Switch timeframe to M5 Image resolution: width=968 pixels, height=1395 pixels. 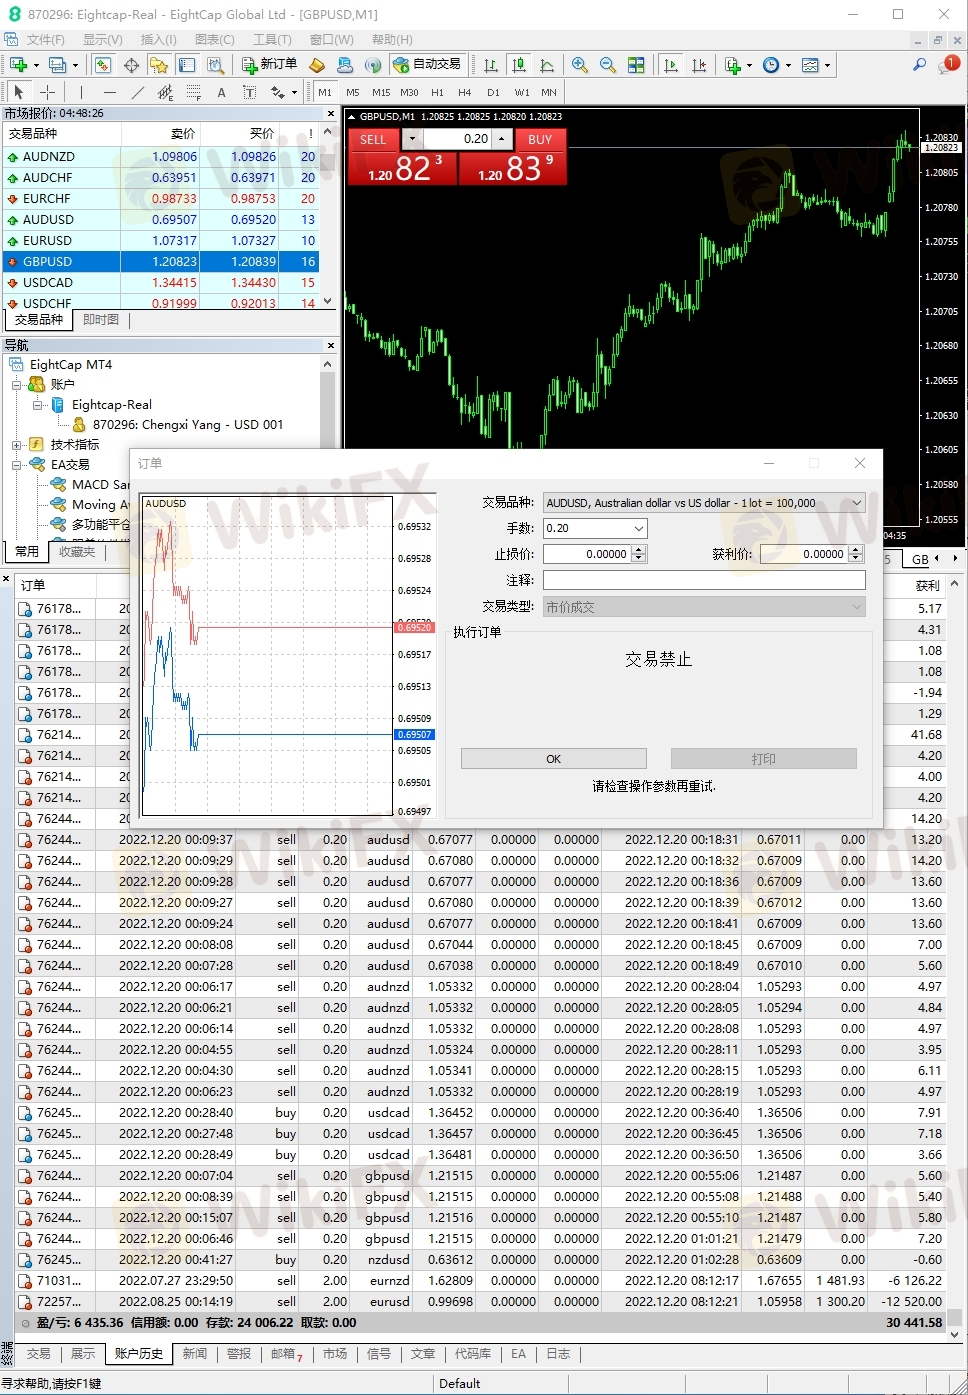click(x=353, y=92)
